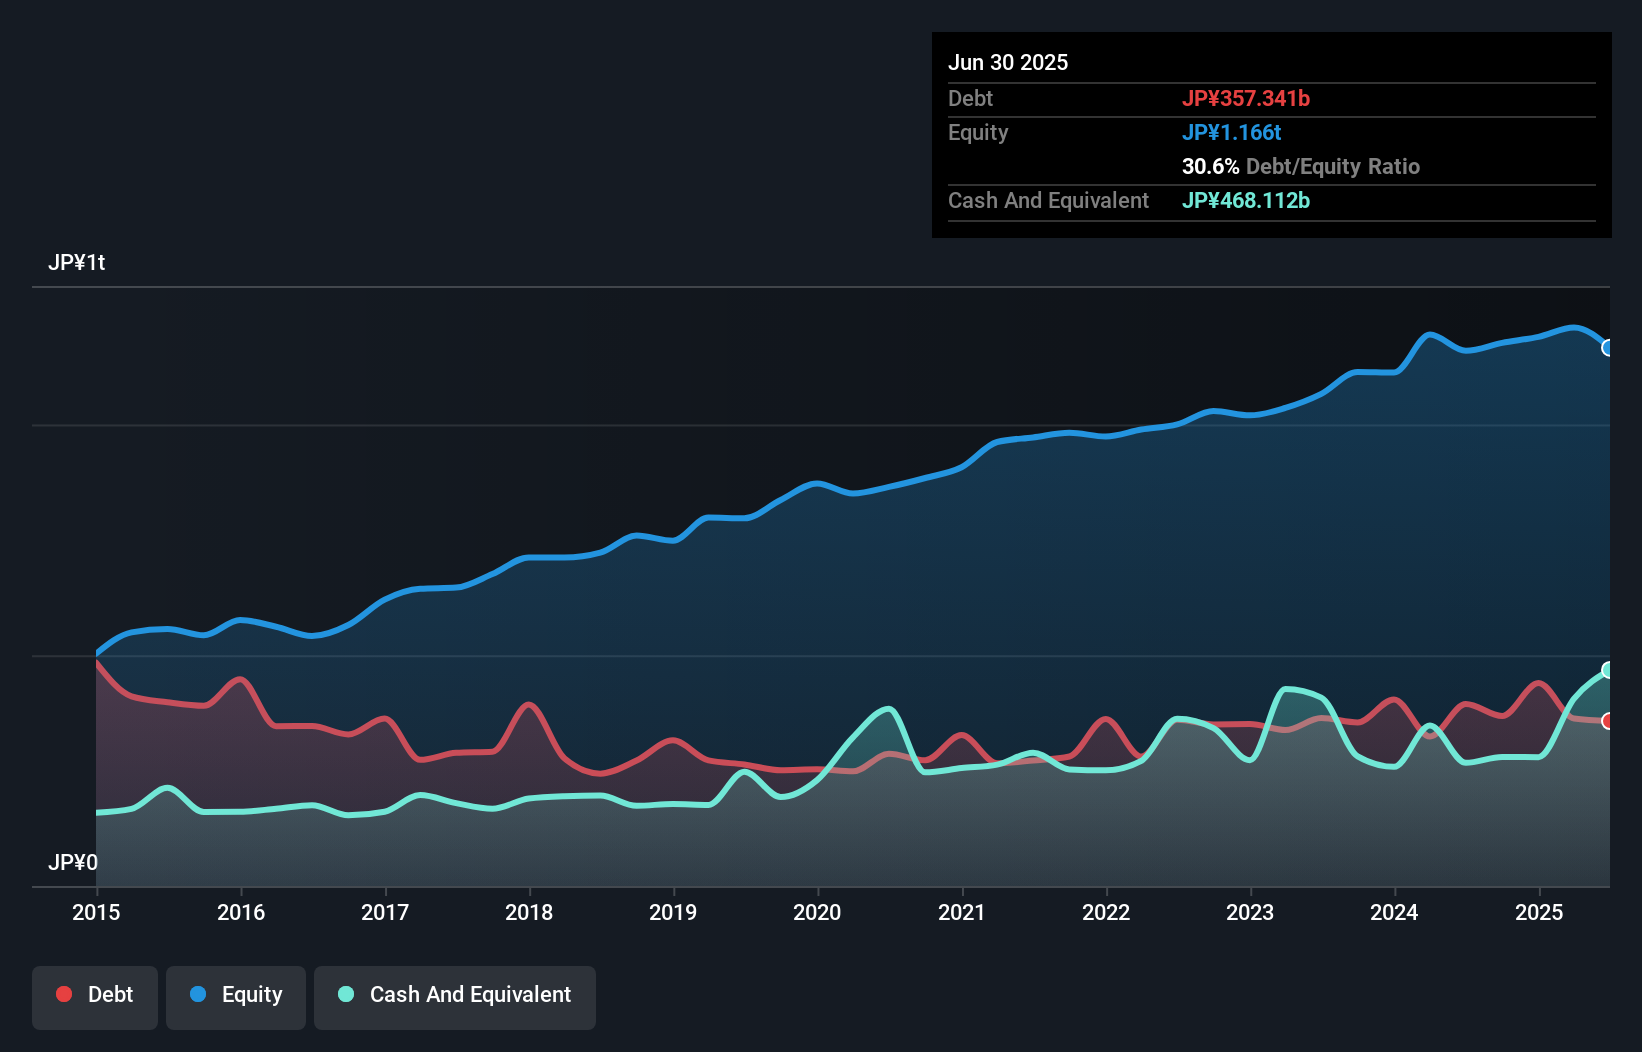
Task: Click the 2025 label on the x-axis
Action: click(1539, 912)
